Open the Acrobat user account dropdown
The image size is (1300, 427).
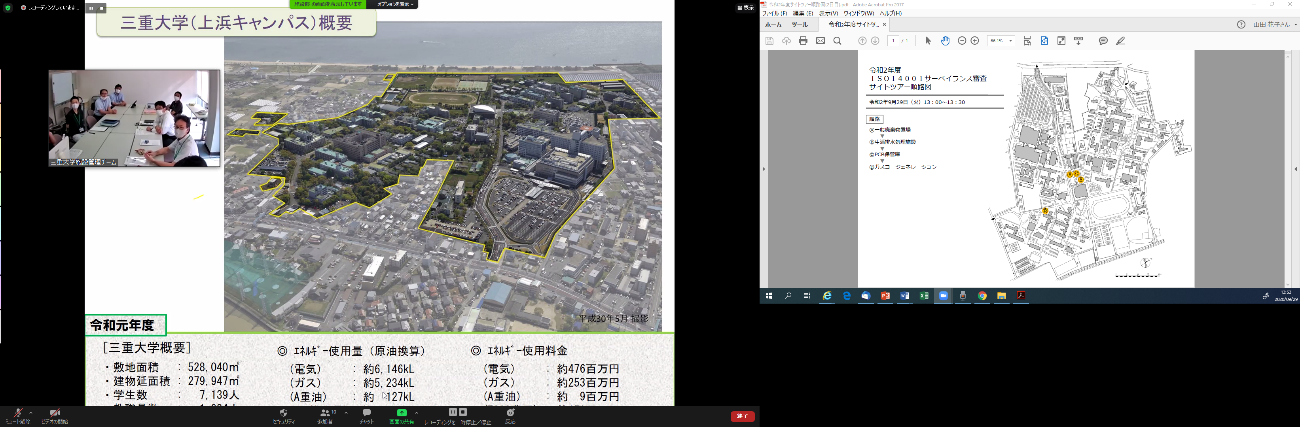click(x=1275, y=24)
